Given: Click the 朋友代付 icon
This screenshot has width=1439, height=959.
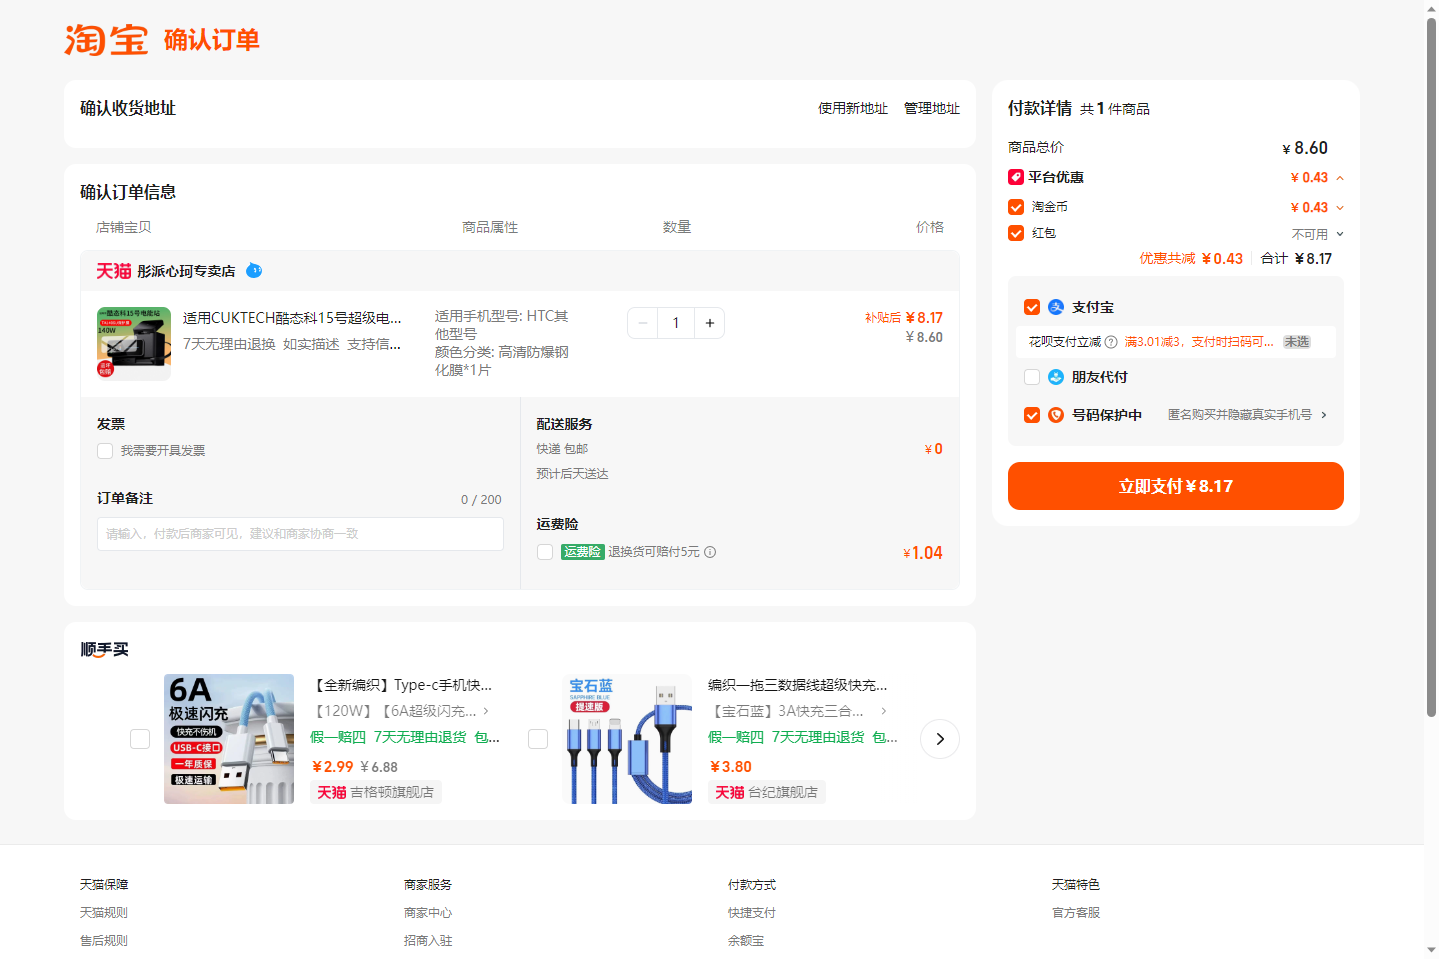Looking at the screenshot, I should (1056, 377).
